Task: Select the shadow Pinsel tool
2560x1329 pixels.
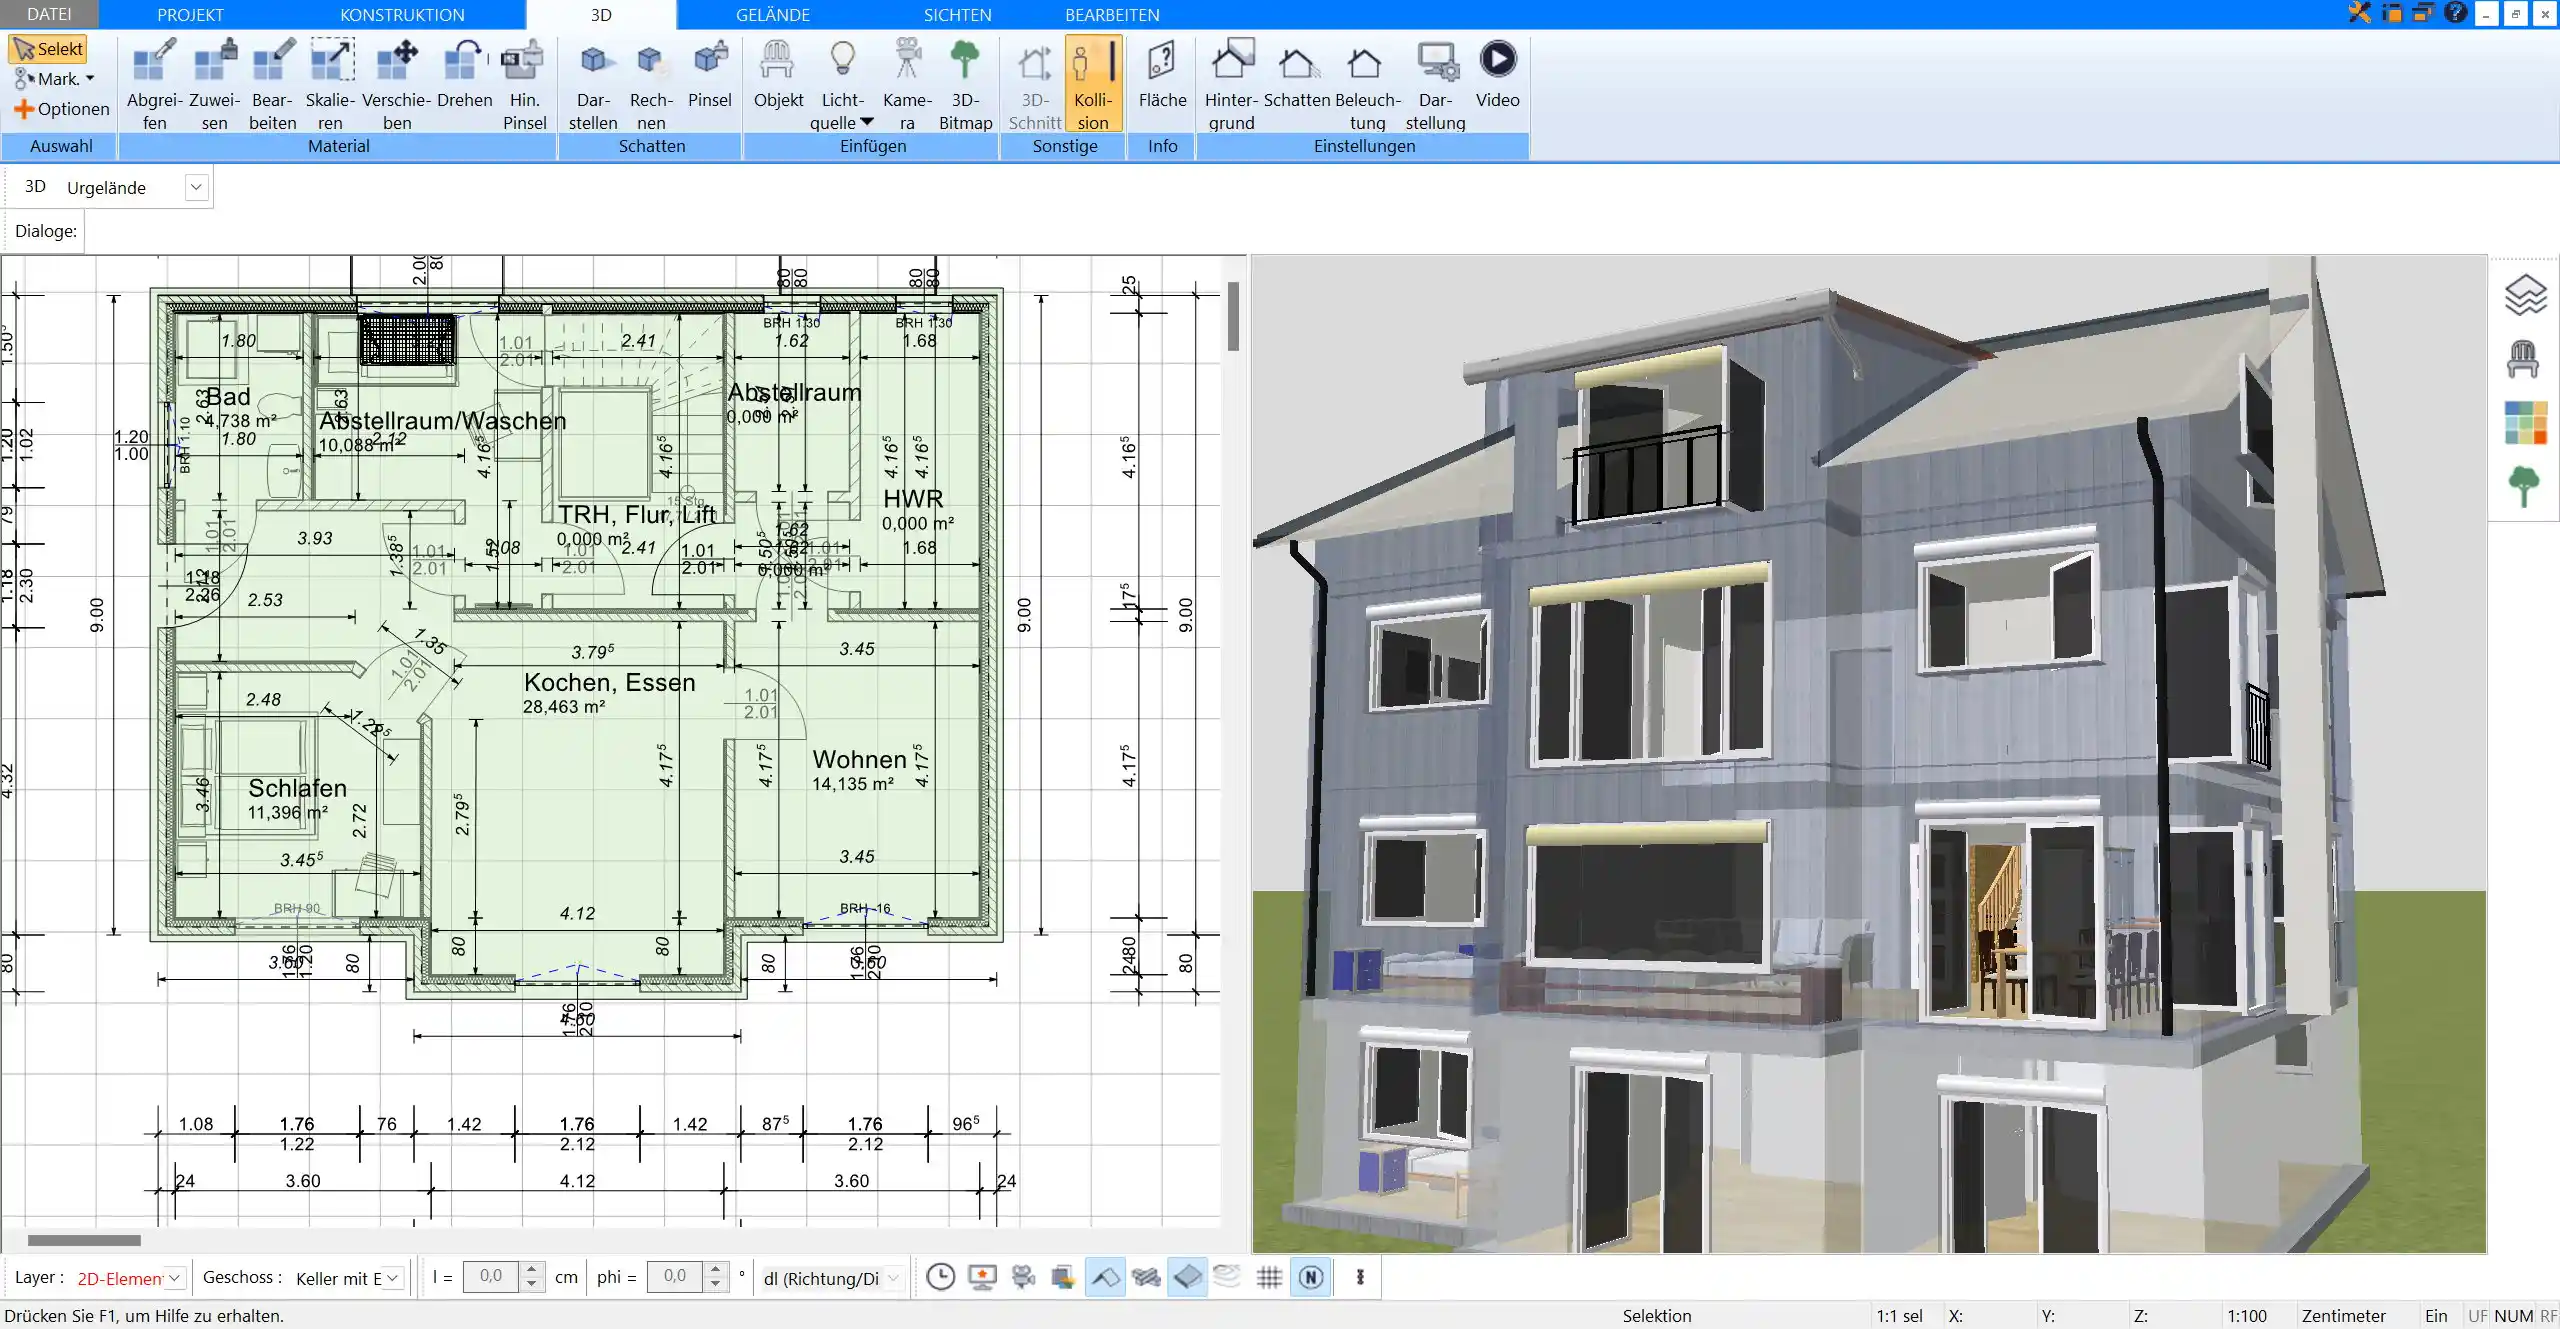Action: coord(710,74)
